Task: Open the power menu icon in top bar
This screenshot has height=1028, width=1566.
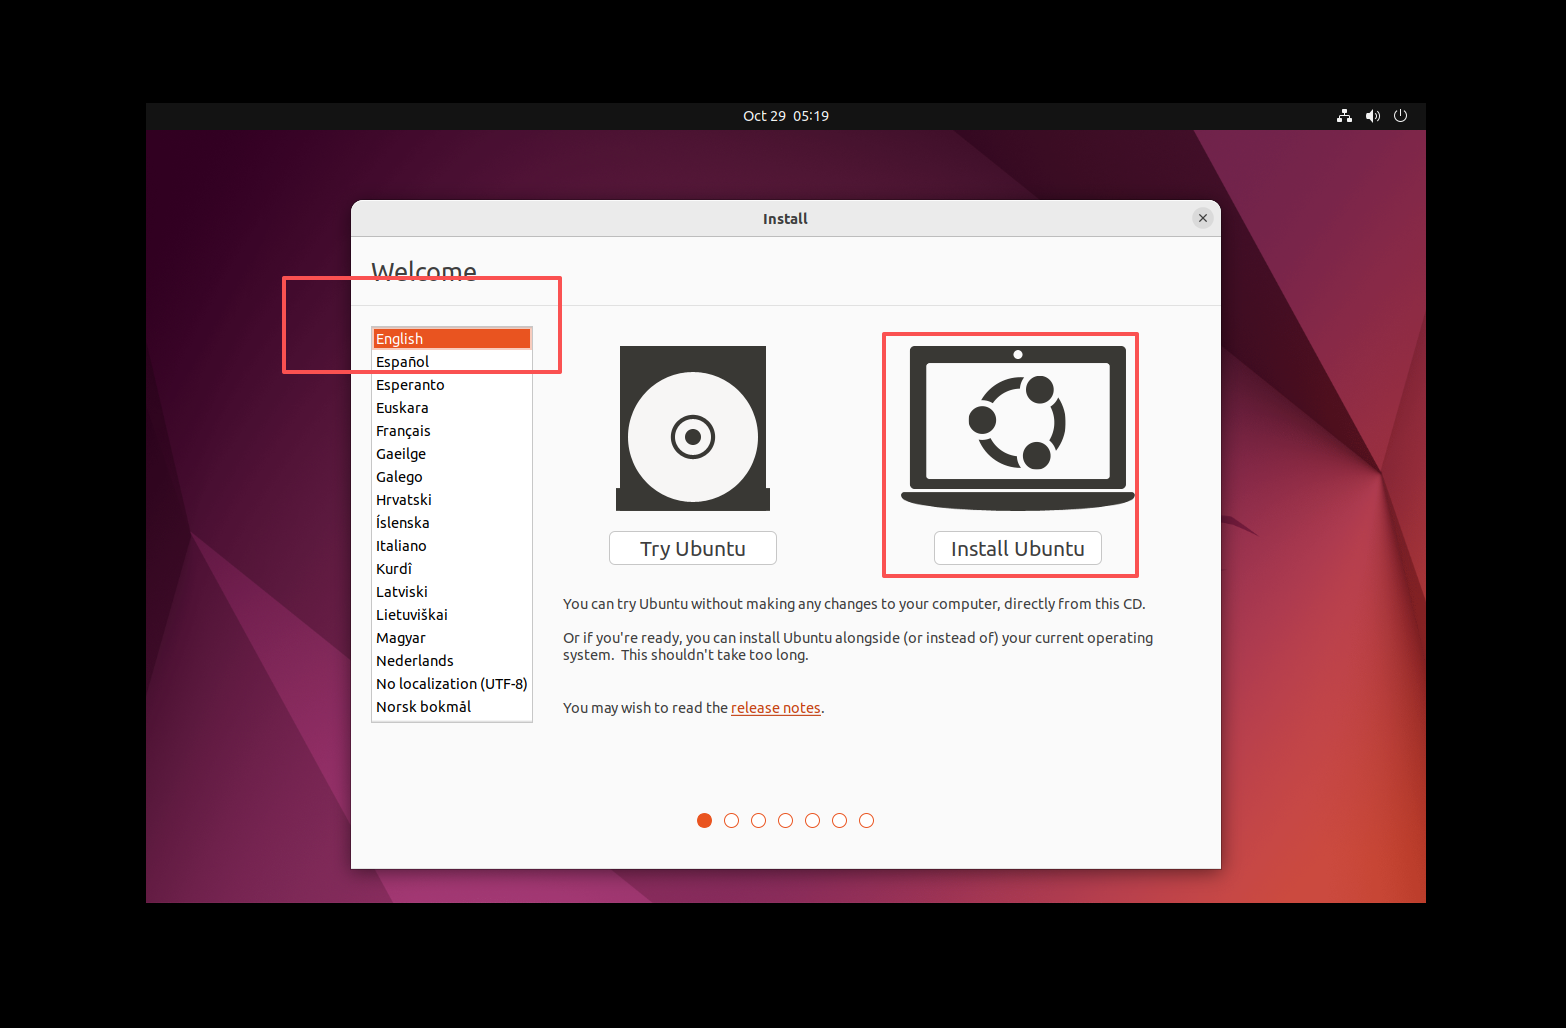Action: click(x=1400, y=116)
